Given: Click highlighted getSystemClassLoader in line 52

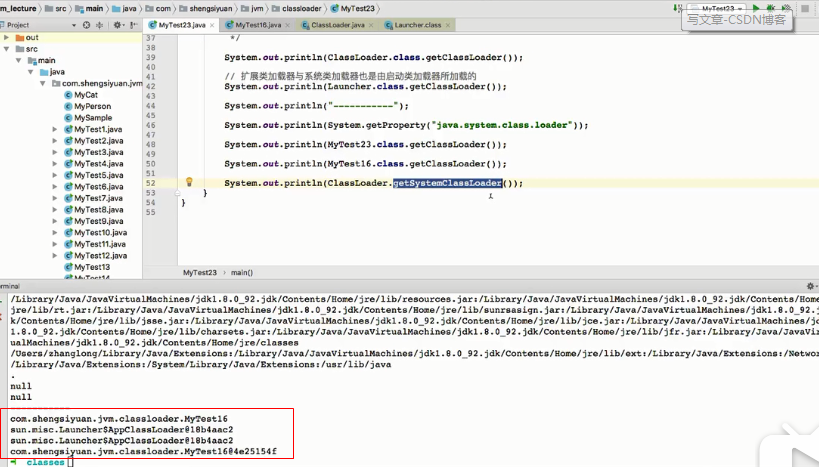Looking at the screenshot, I should [448, 183].
